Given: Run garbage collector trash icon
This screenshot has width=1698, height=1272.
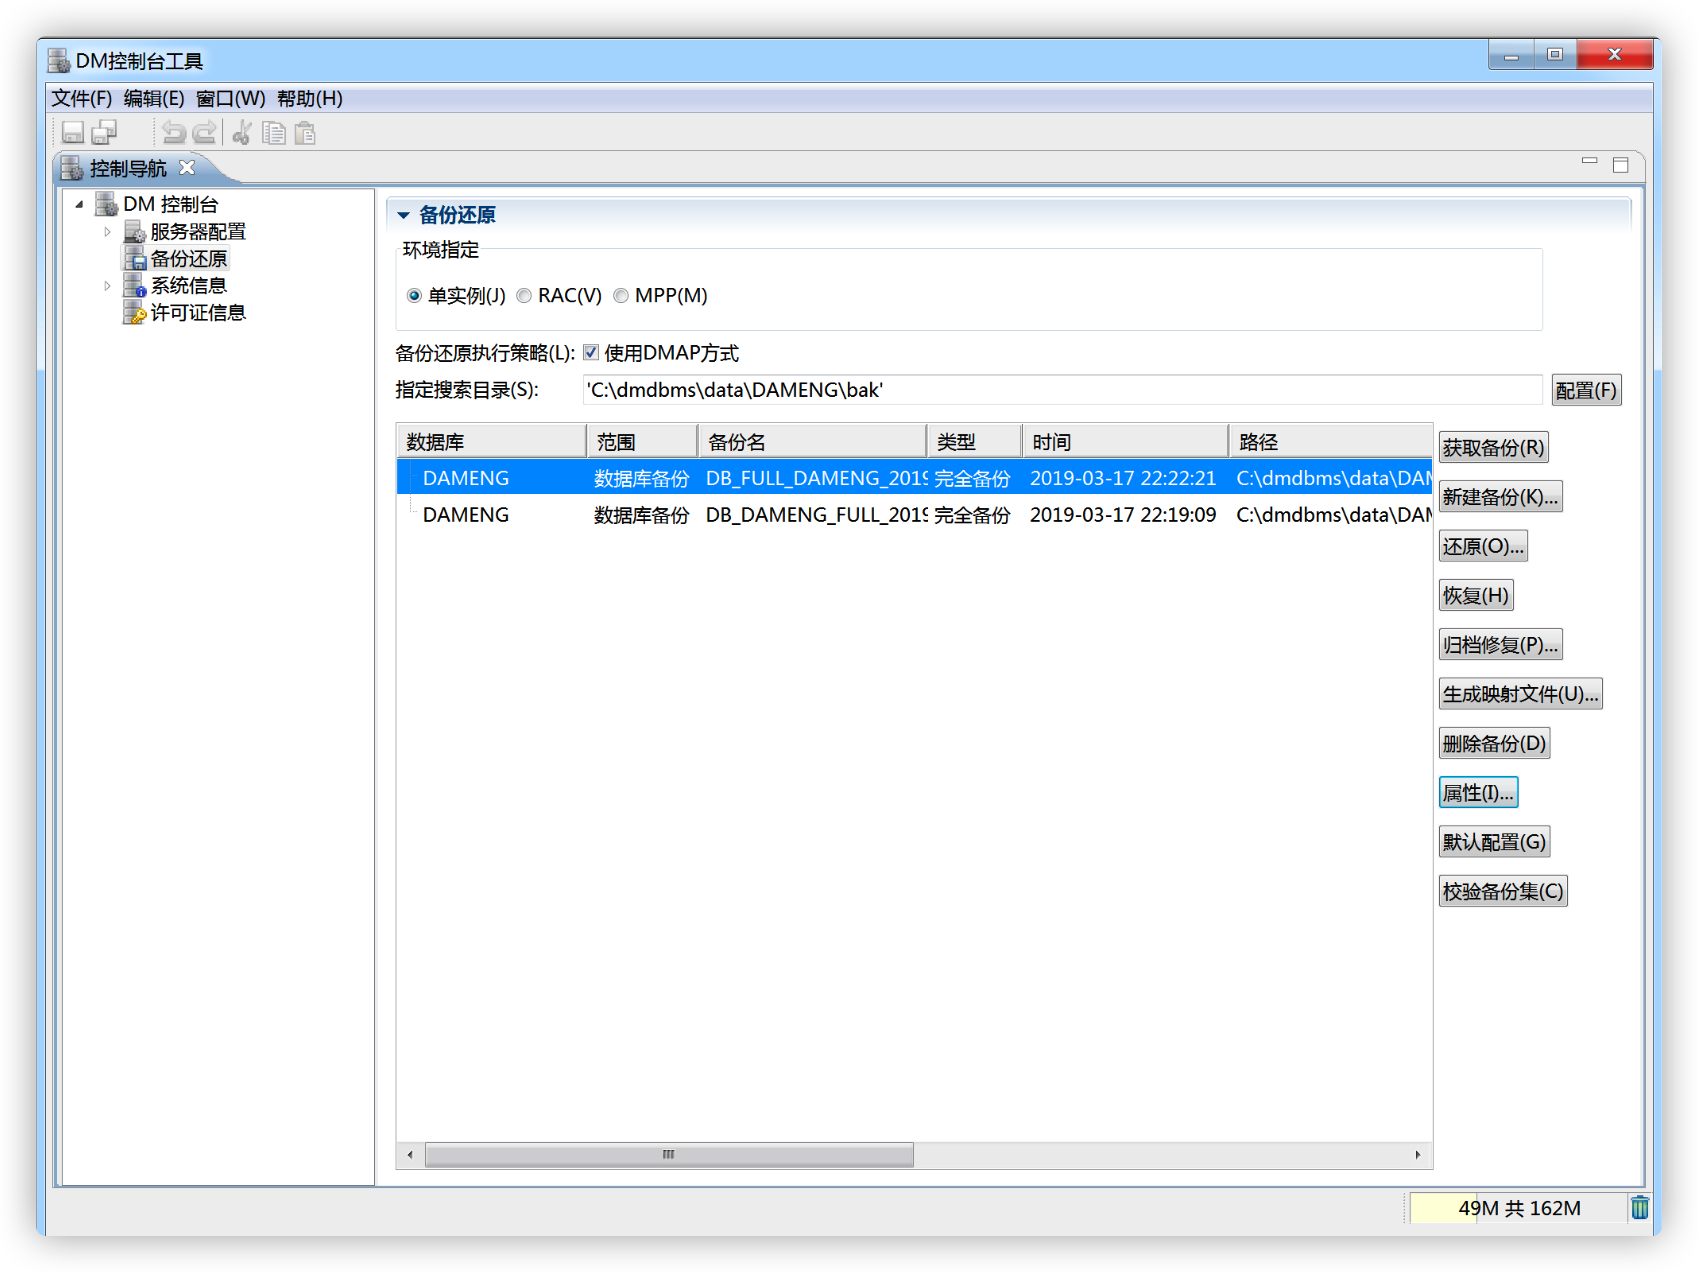Looking at the screenshot, I should click(1640, 1208).
